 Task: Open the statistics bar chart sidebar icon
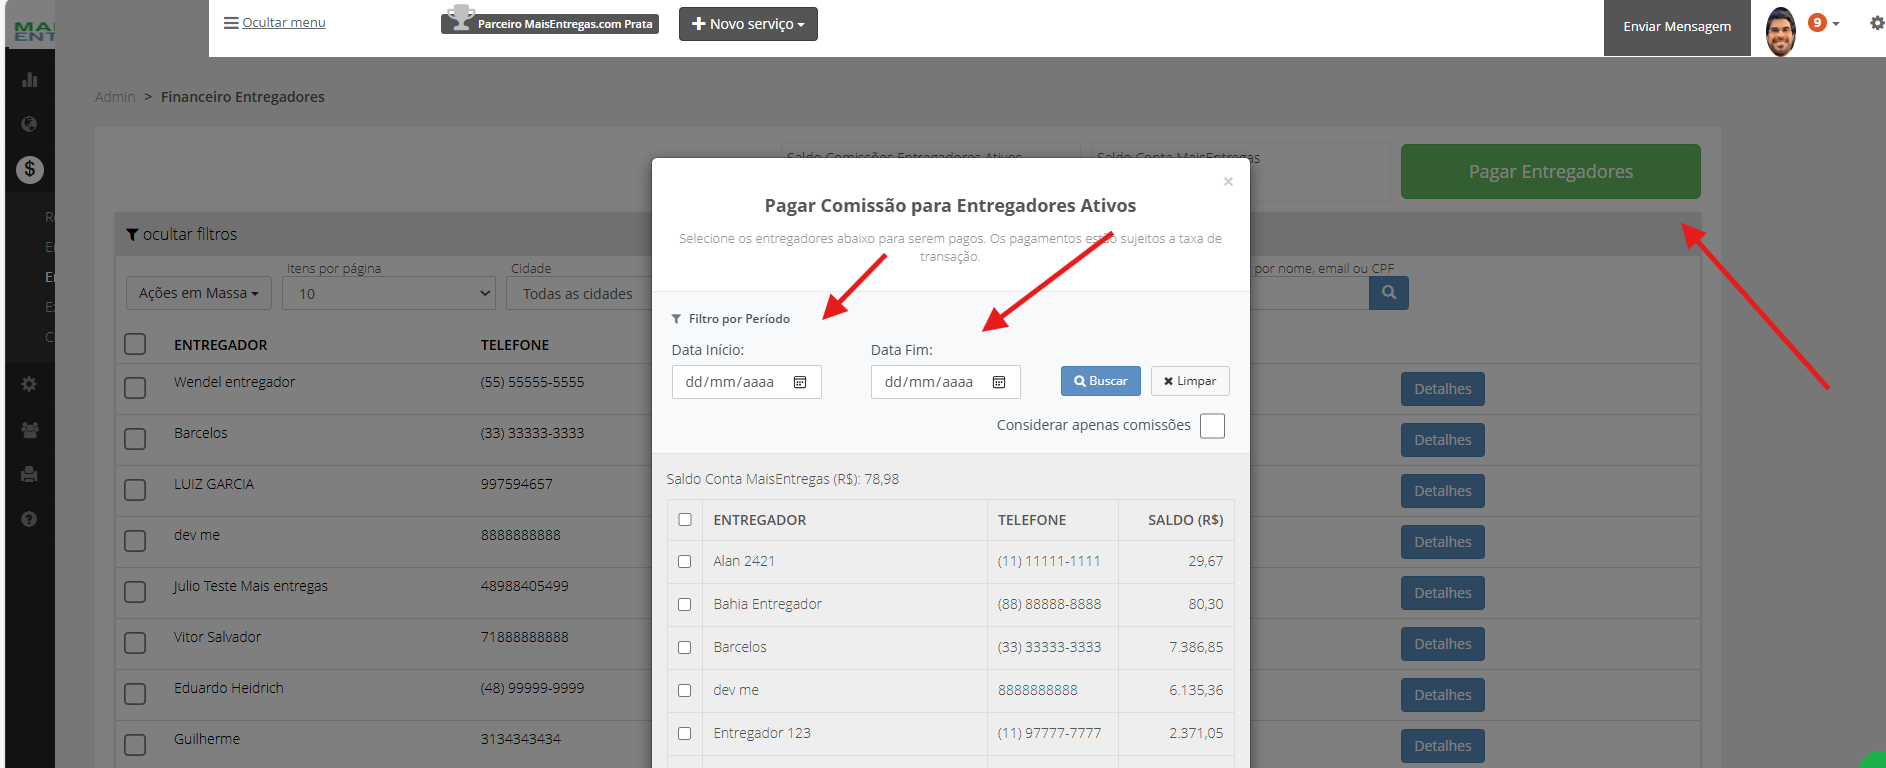pyautogui.click(x=30, y=80)
